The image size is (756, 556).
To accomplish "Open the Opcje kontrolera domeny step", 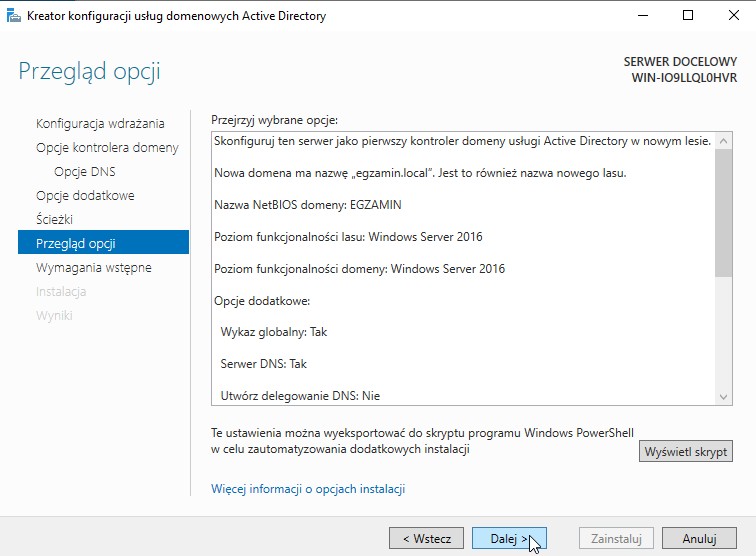I will tap(107, 148).
